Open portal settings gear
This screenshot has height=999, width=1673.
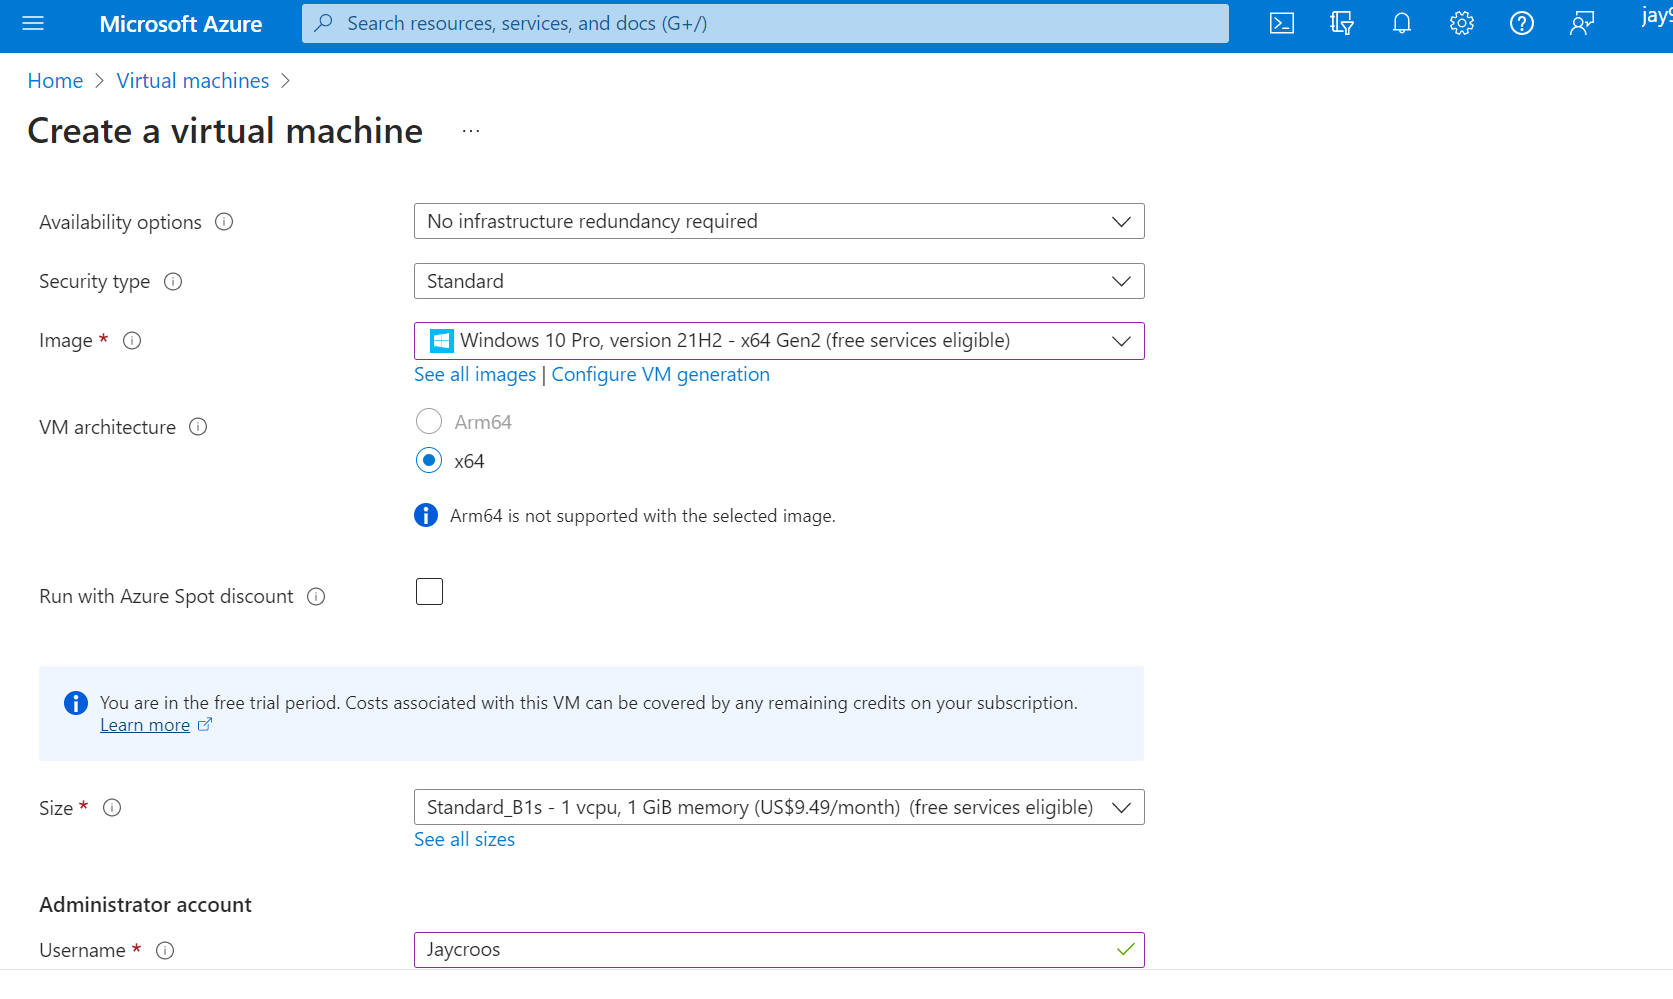pos(1462,23)
